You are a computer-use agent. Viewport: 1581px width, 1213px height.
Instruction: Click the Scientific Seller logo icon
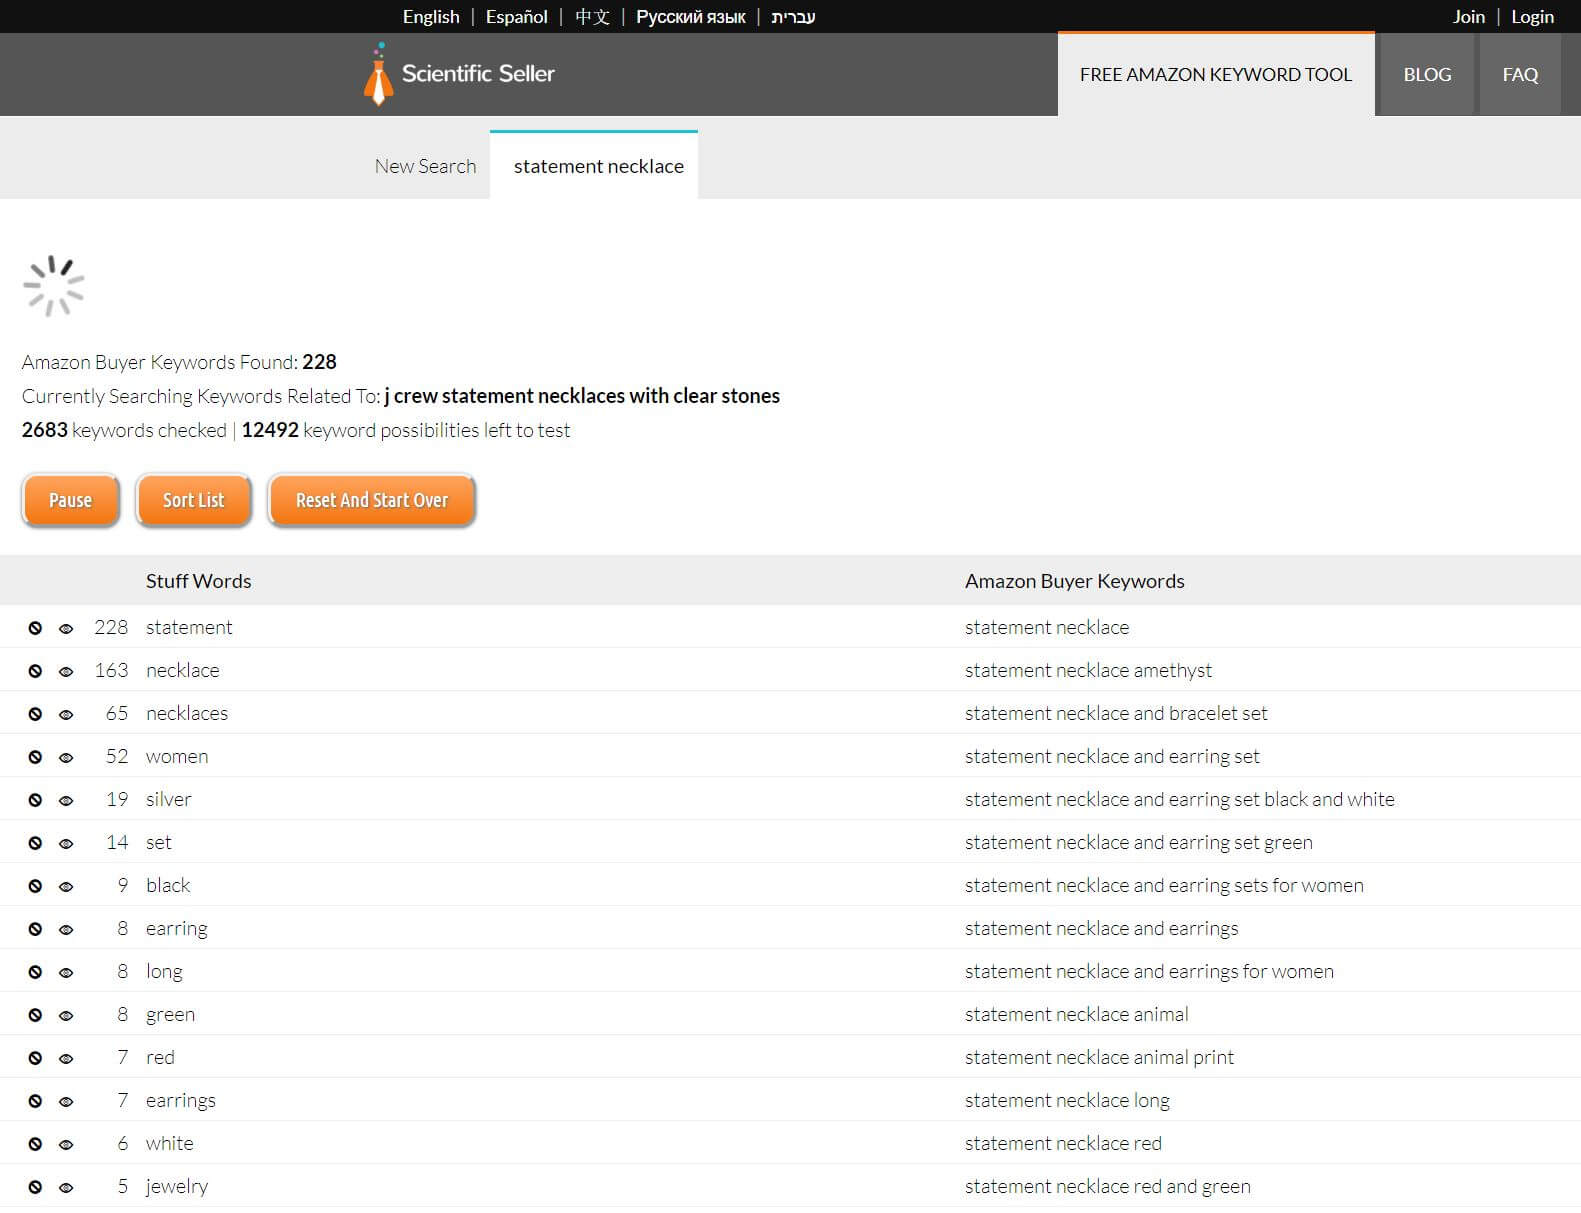coord(378,75)
